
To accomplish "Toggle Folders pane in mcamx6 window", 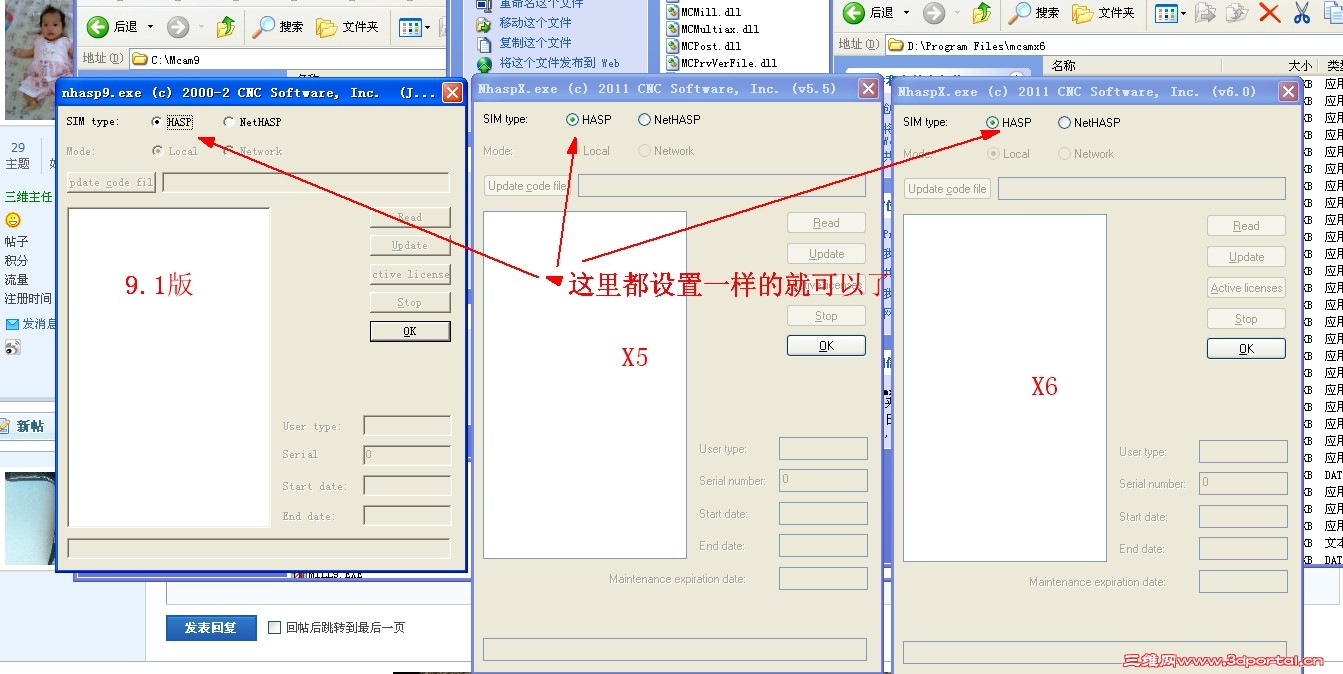I will [x=1104, y=13].
